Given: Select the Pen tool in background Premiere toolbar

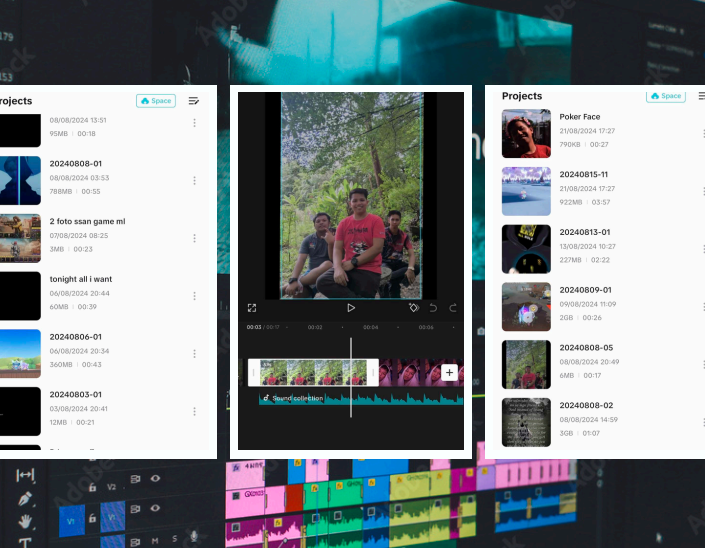Looking at the screenshot, I should [25, 499].
